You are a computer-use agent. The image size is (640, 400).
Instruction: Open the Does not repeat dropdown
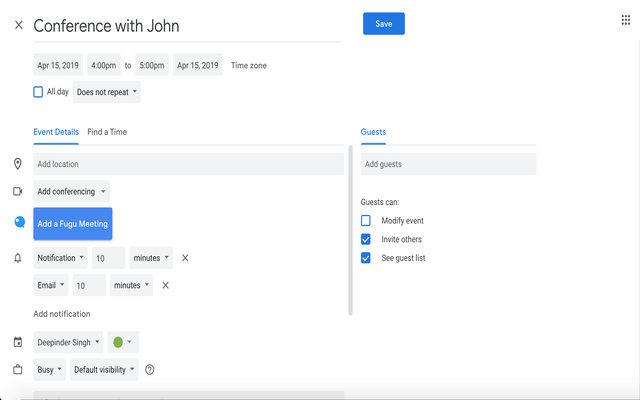107,92
